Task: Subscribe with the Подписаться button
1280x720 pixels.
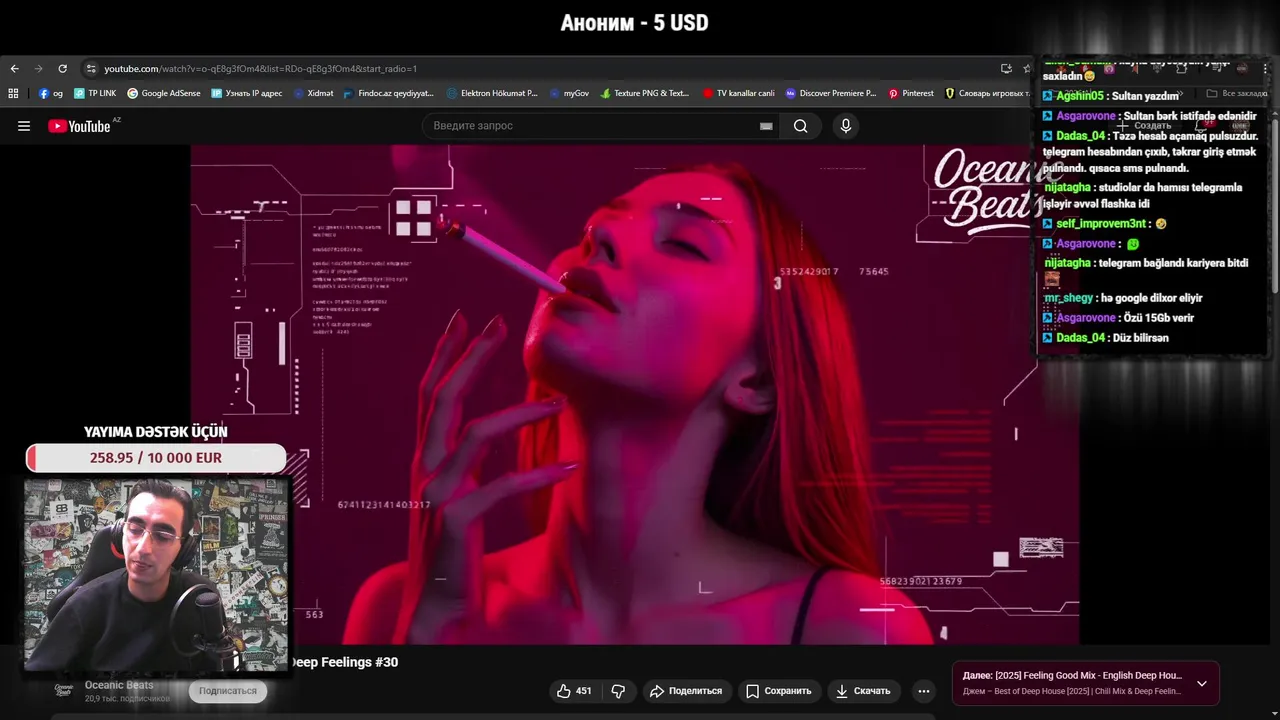Action: point(227,691)
